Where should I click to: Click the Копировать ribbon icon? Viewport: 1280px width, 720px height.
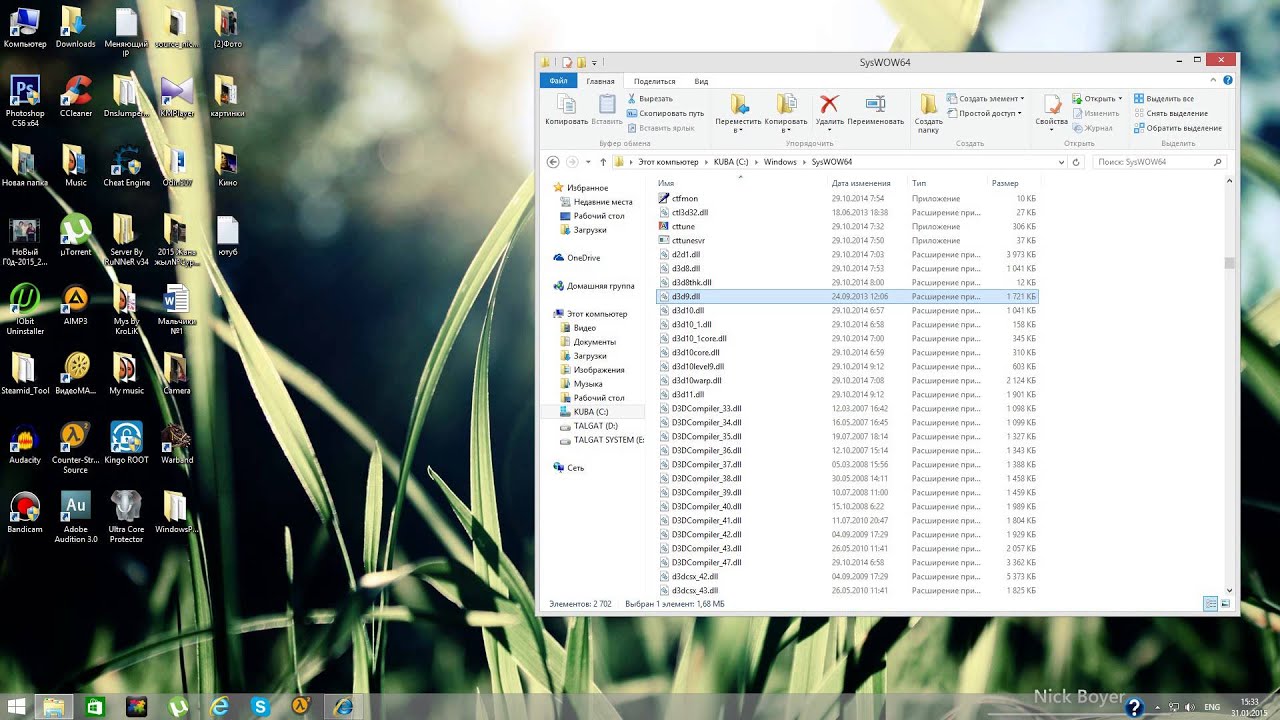566,109
